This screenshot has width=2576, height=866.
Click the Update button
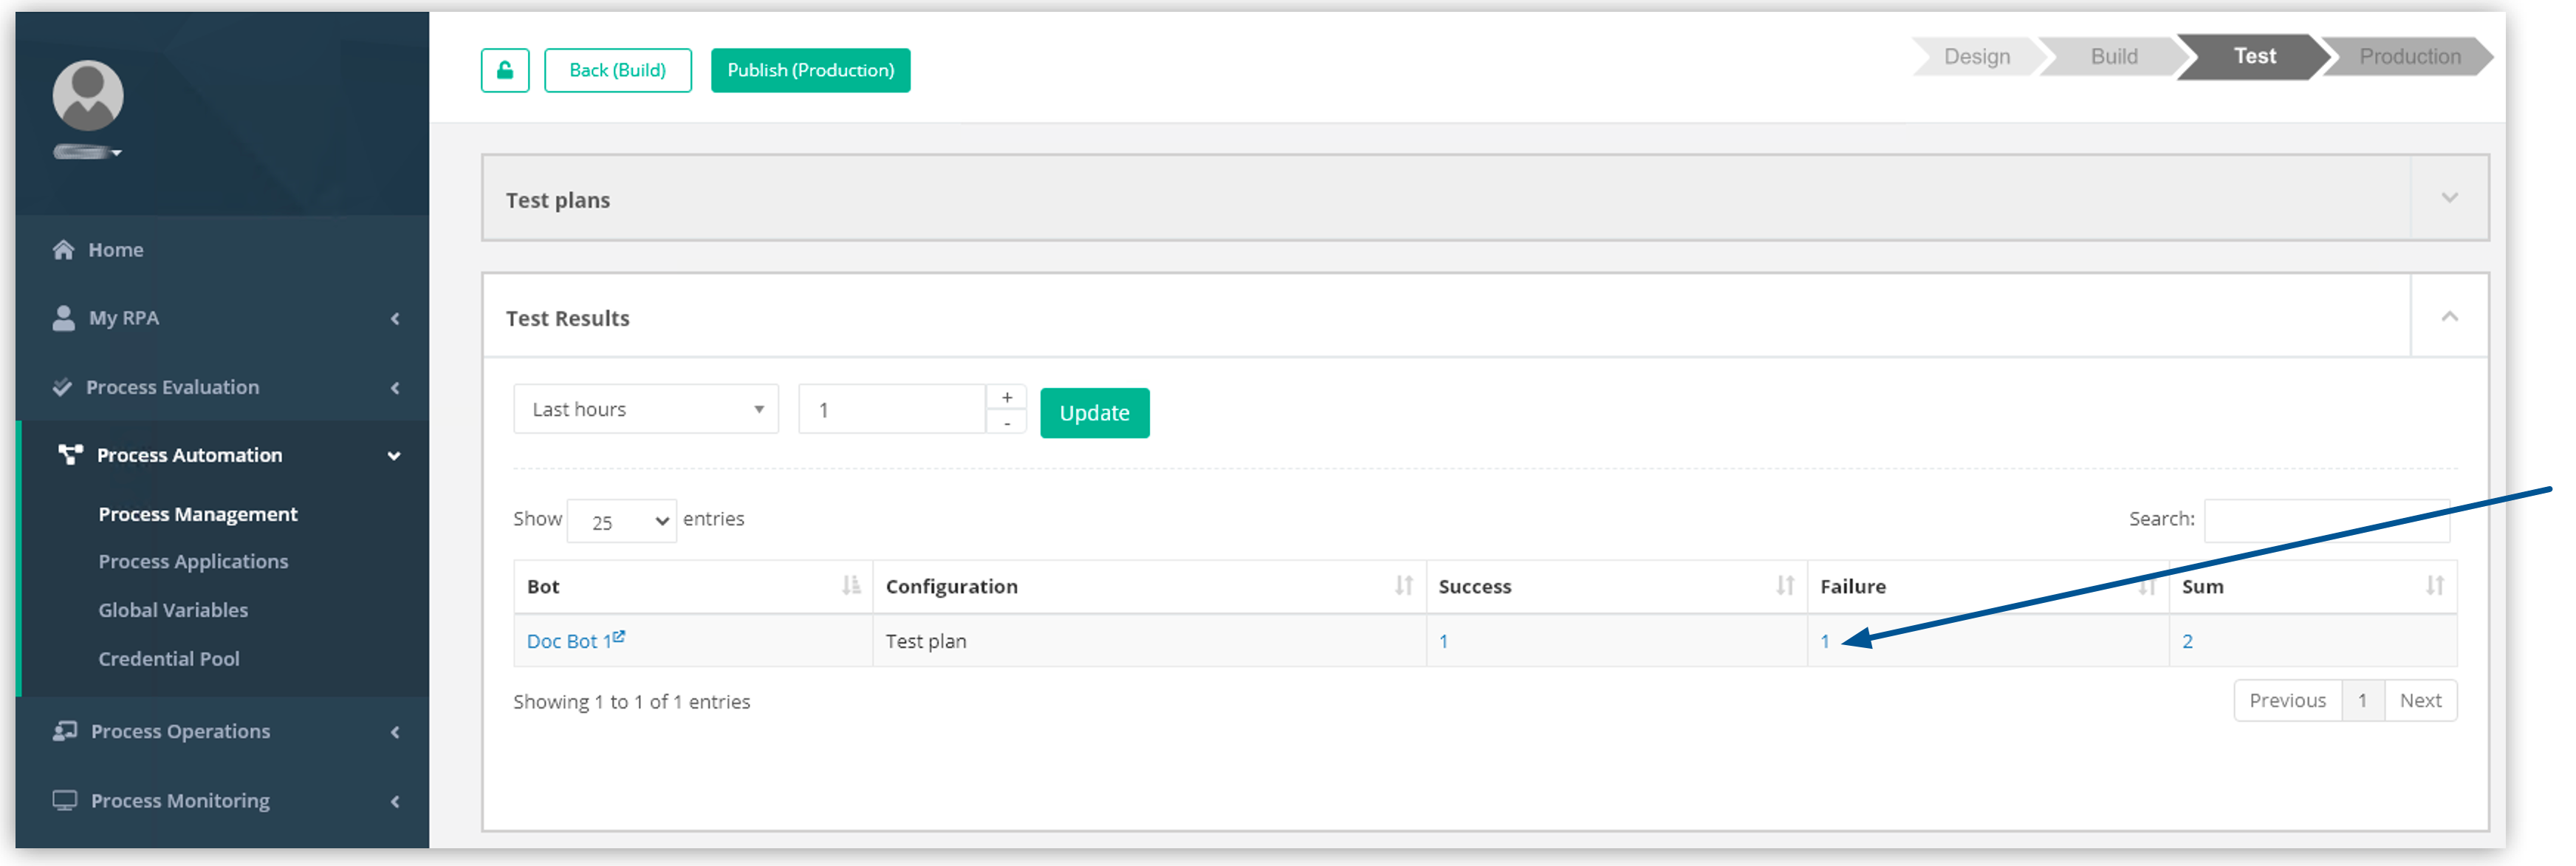(x=1094, y=412)
